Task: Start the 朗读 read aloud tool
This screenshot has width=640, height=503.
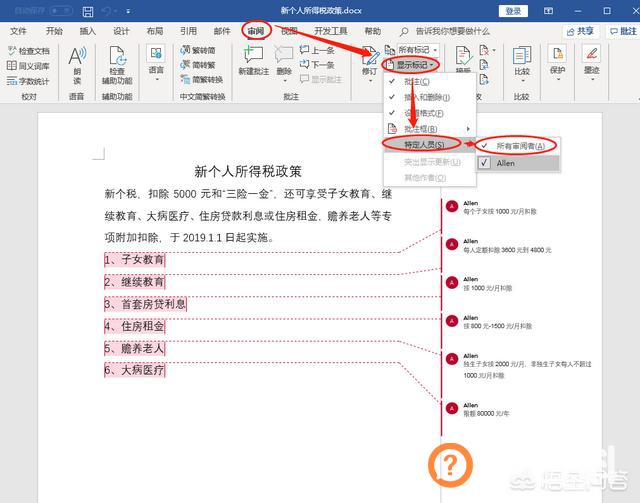Action: click(77, 65)
